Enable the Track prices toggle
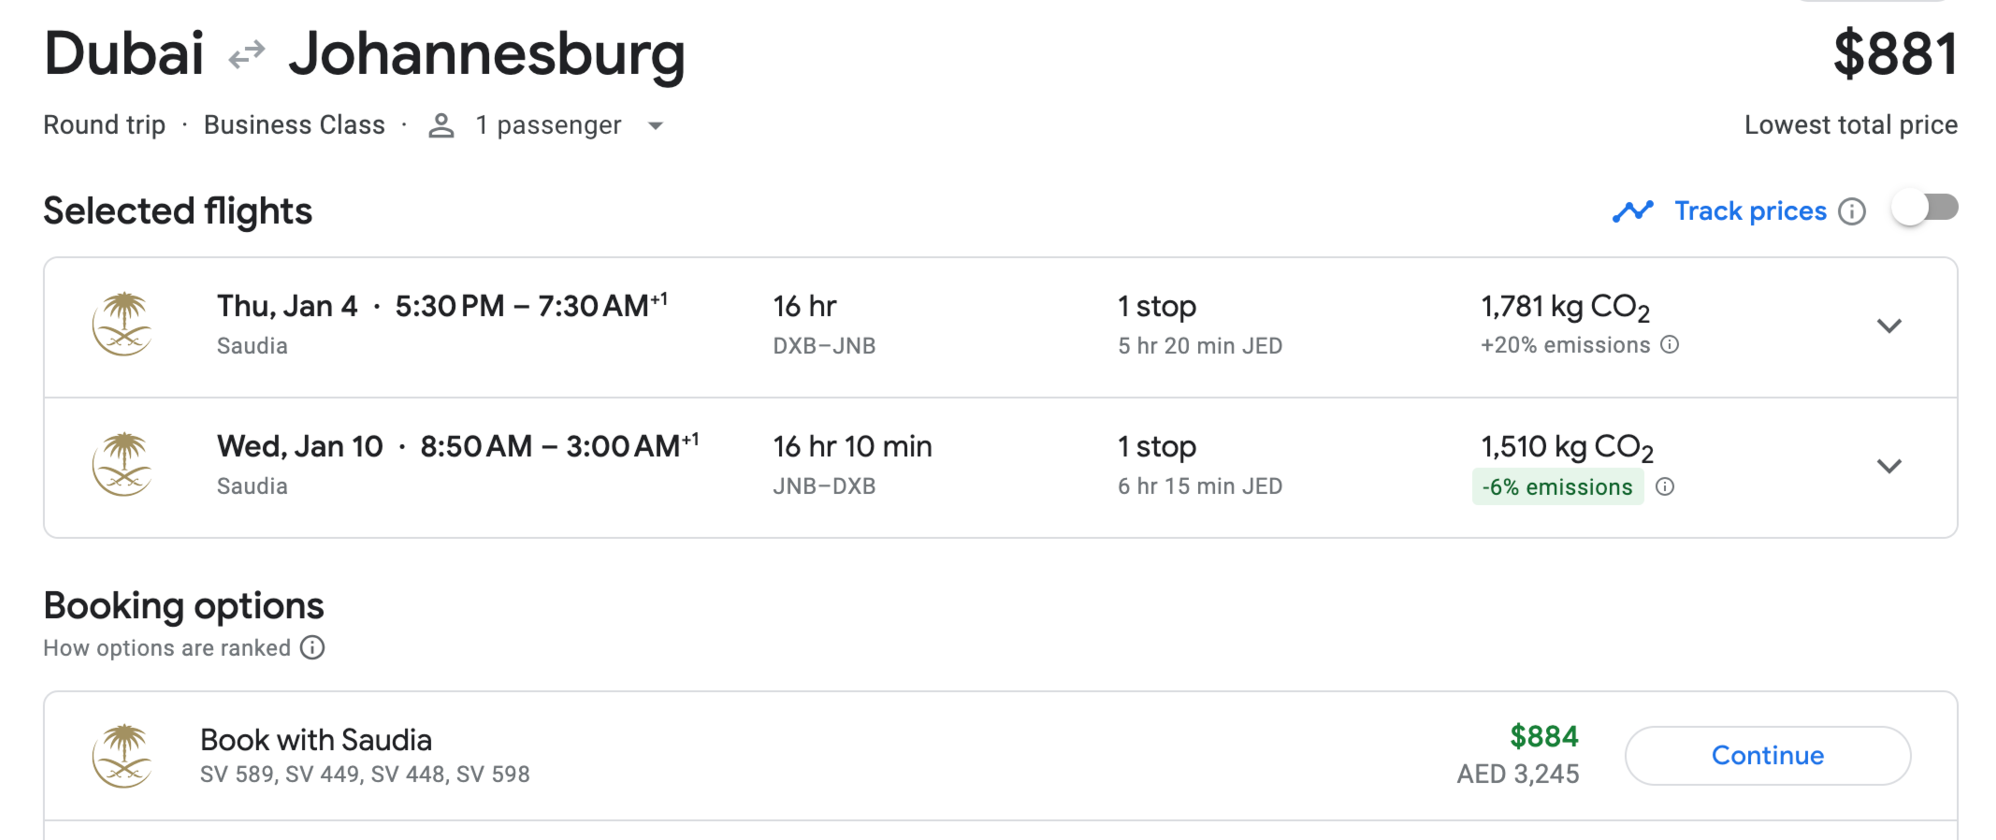 pos(1922,208)
